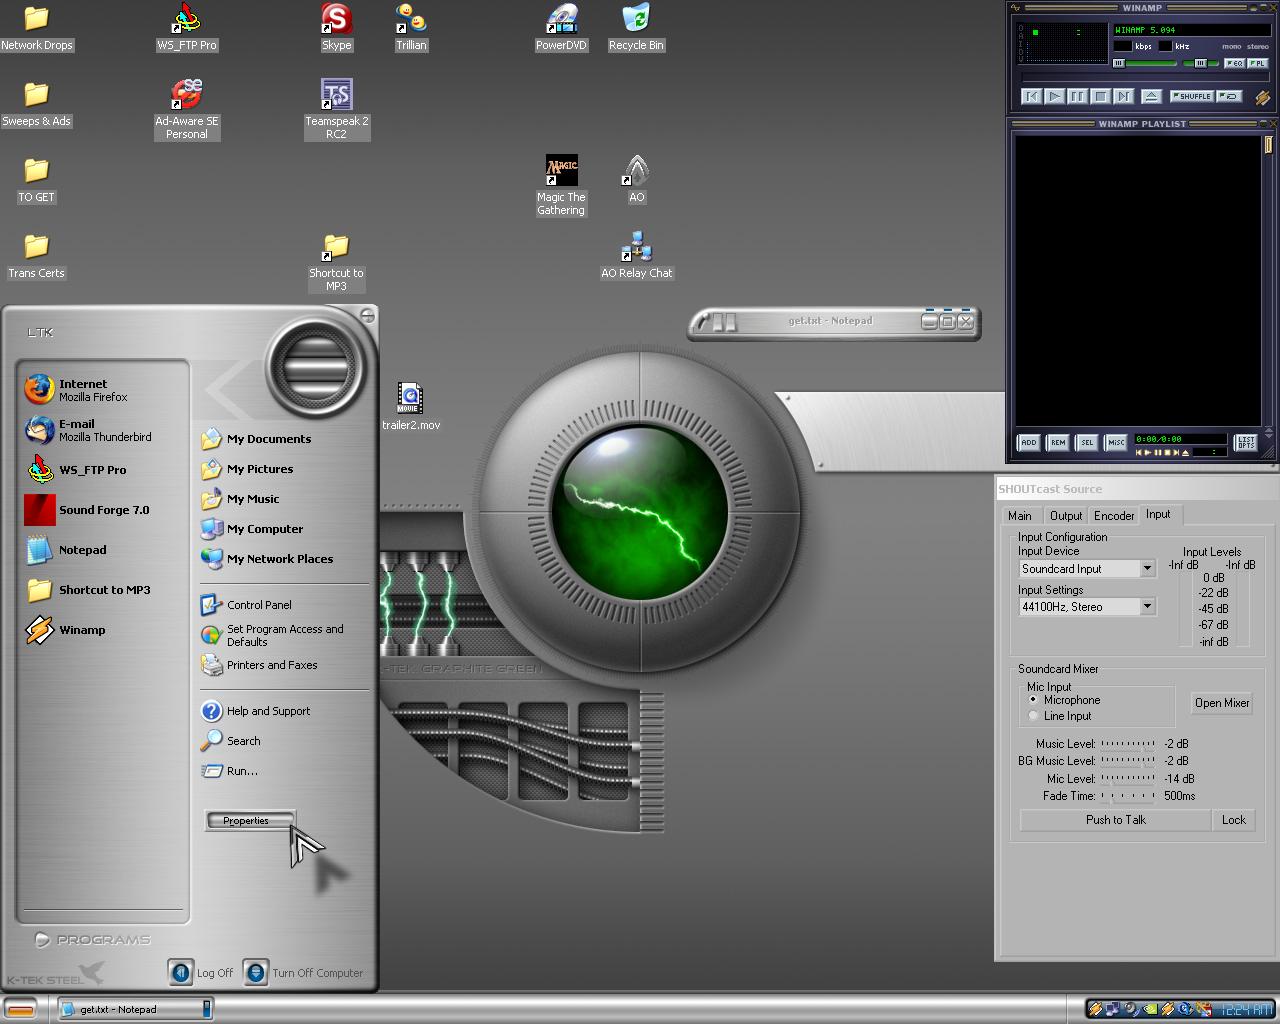Click Winamp eject (open file) button
This screenshot has width=1280, height=1024.
(x=1151, y=96)
